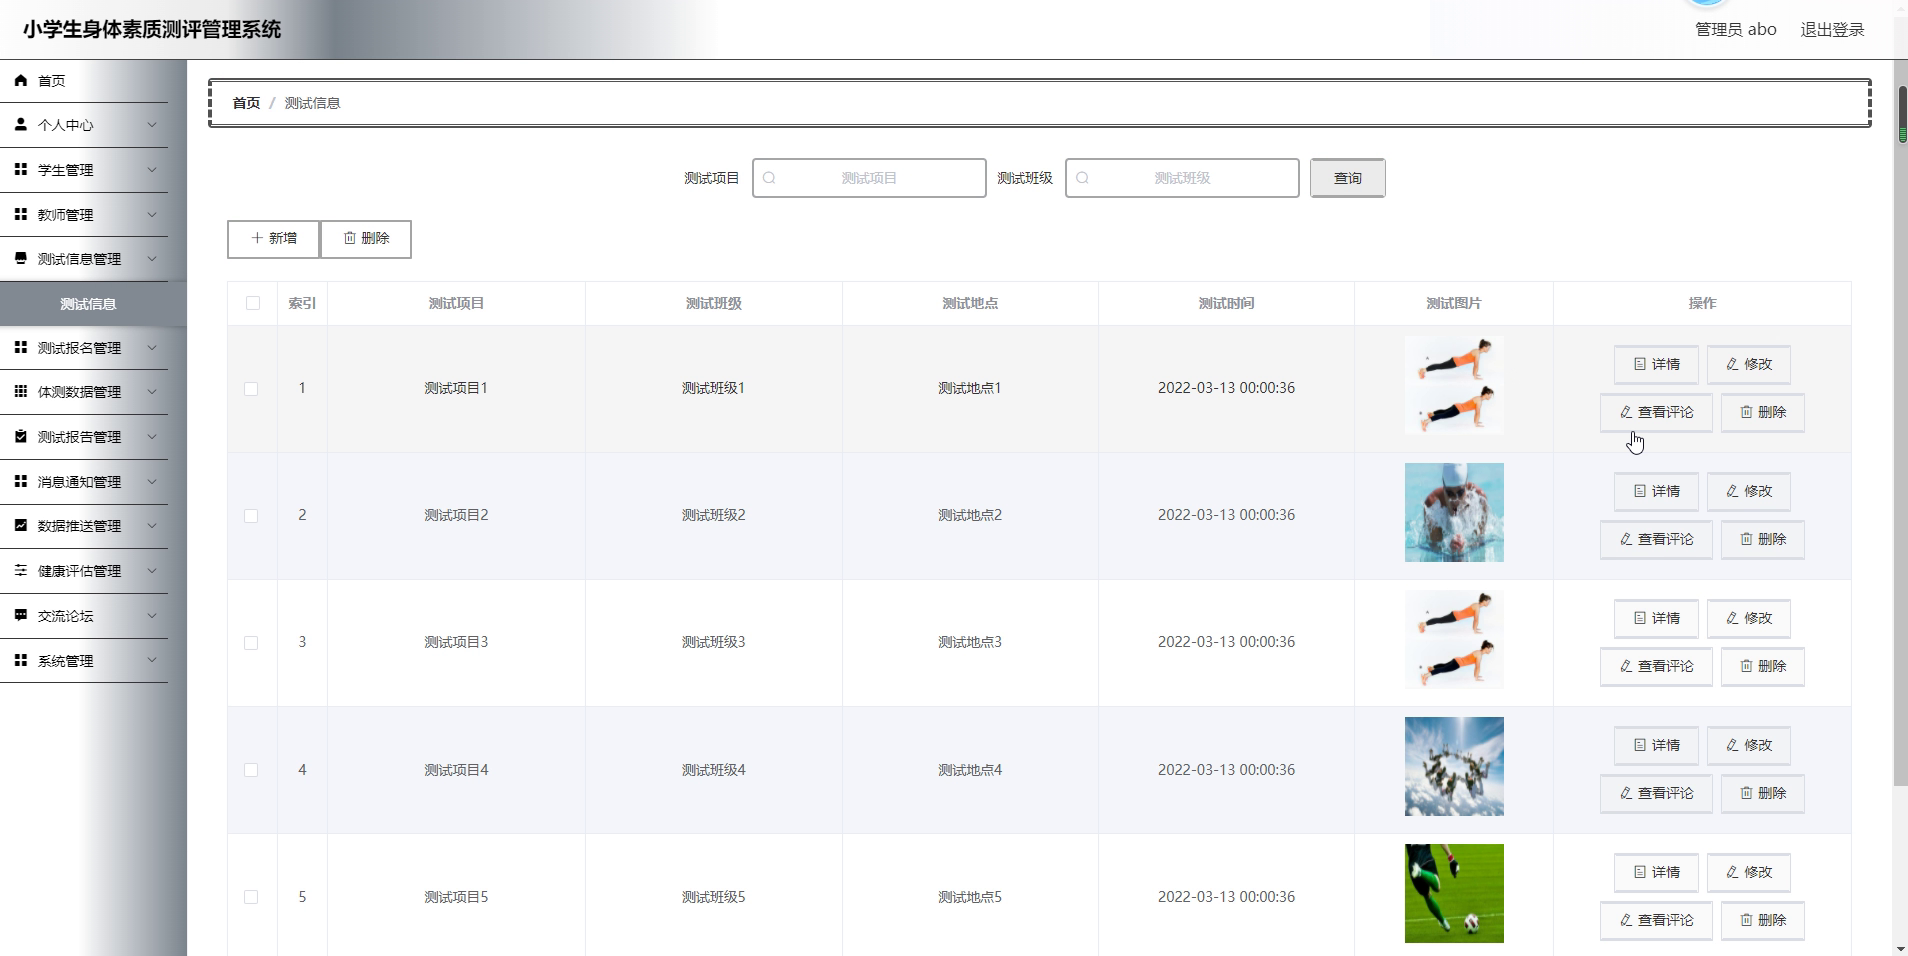Expand 系统管理 using its chevron
1908x956 pixels.
[x=152, y=660]
